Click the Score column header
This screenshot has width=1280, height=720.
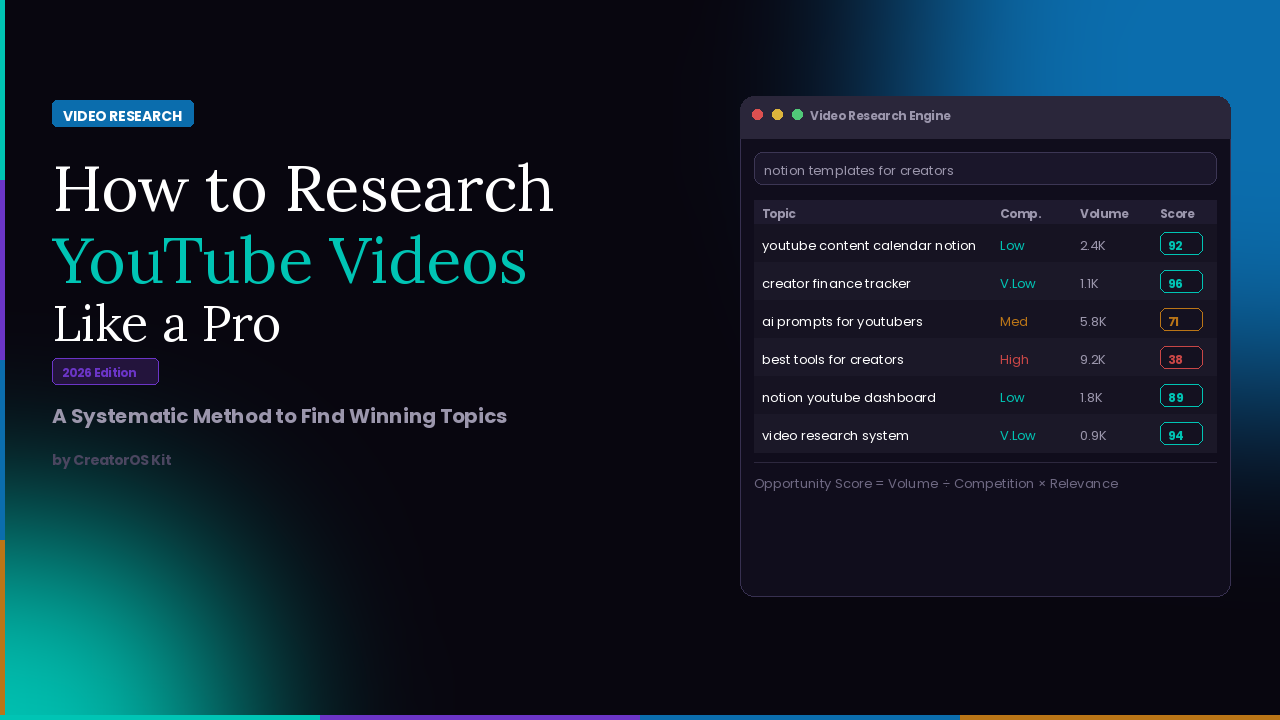[1177, 213]
